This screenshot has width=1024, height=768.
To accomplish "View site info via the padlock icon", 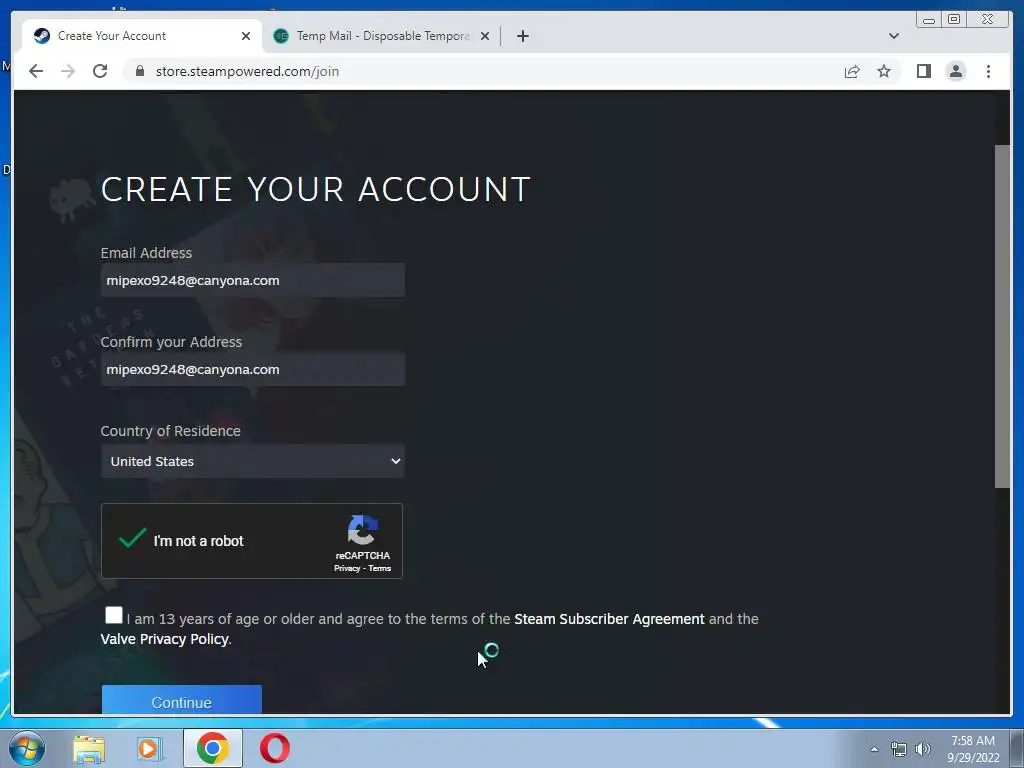I will [139, 71].
